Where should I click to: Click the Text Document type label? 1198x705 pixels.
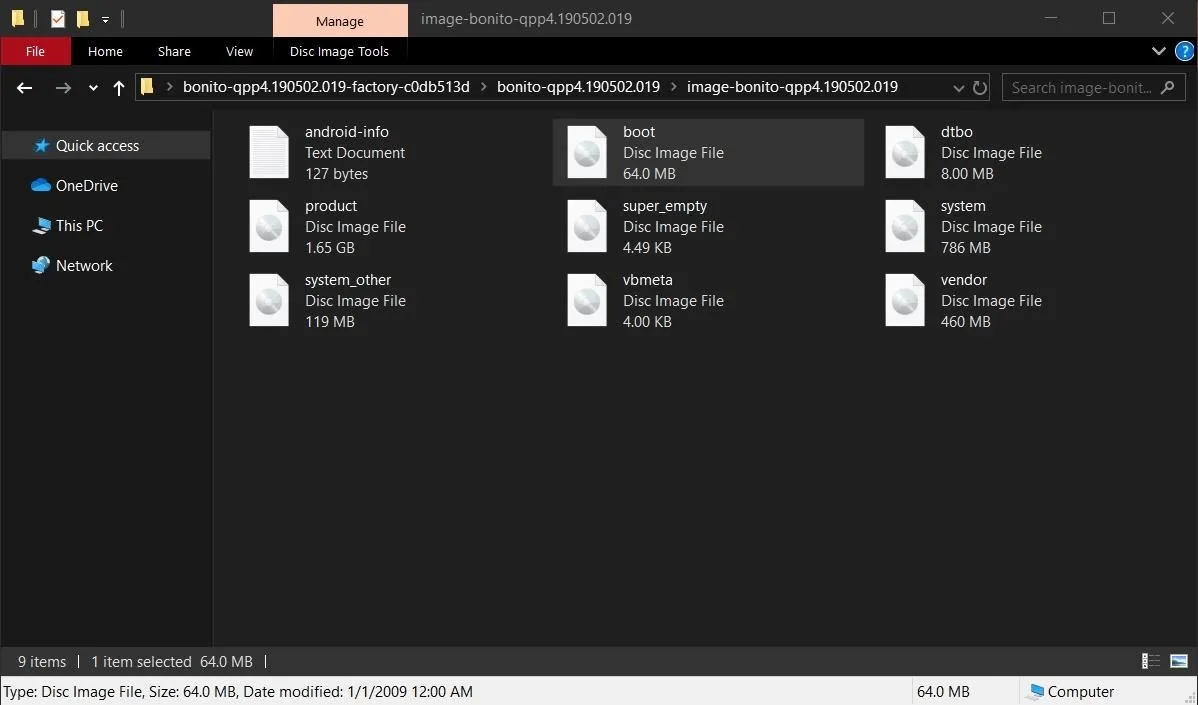point(355,153)
